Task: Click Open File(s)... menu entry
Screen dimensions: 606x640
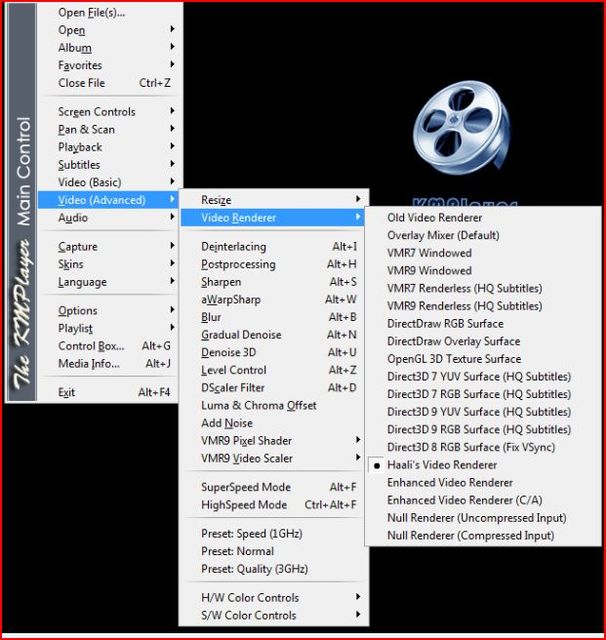Action: 109,13
